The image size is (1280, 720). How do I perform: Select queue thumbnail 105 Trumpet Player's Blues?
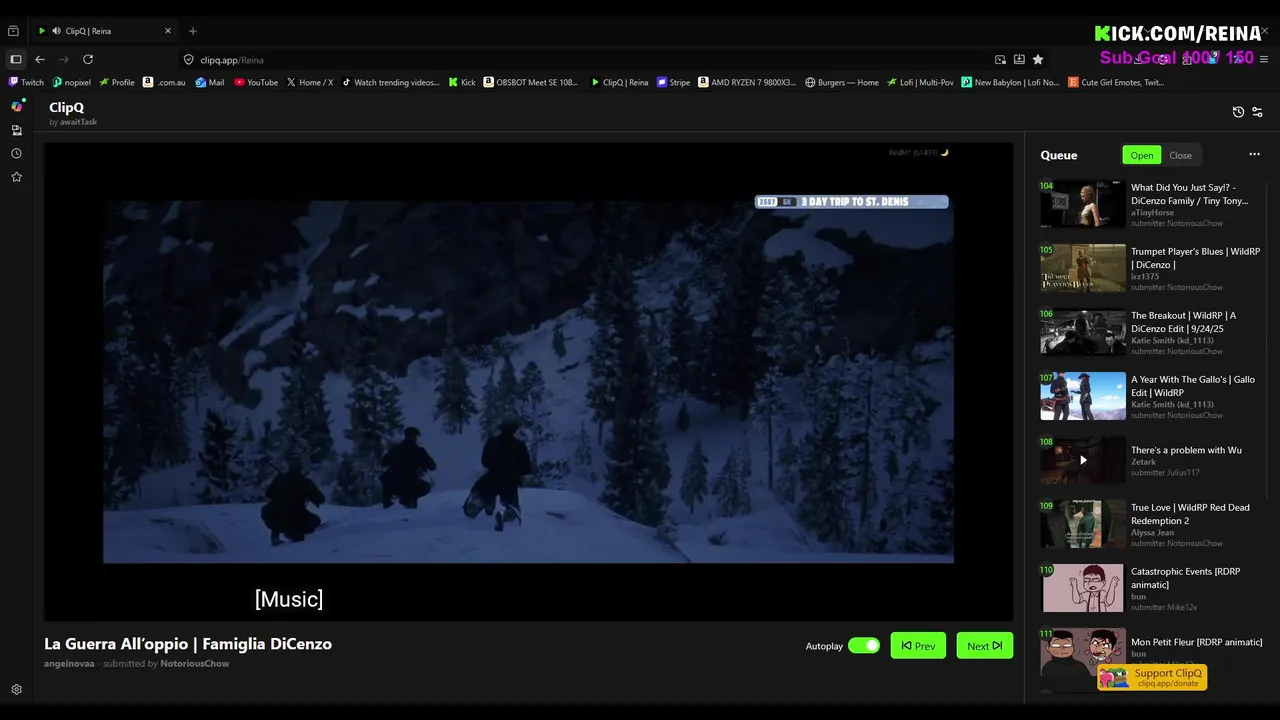[1082, 268]
